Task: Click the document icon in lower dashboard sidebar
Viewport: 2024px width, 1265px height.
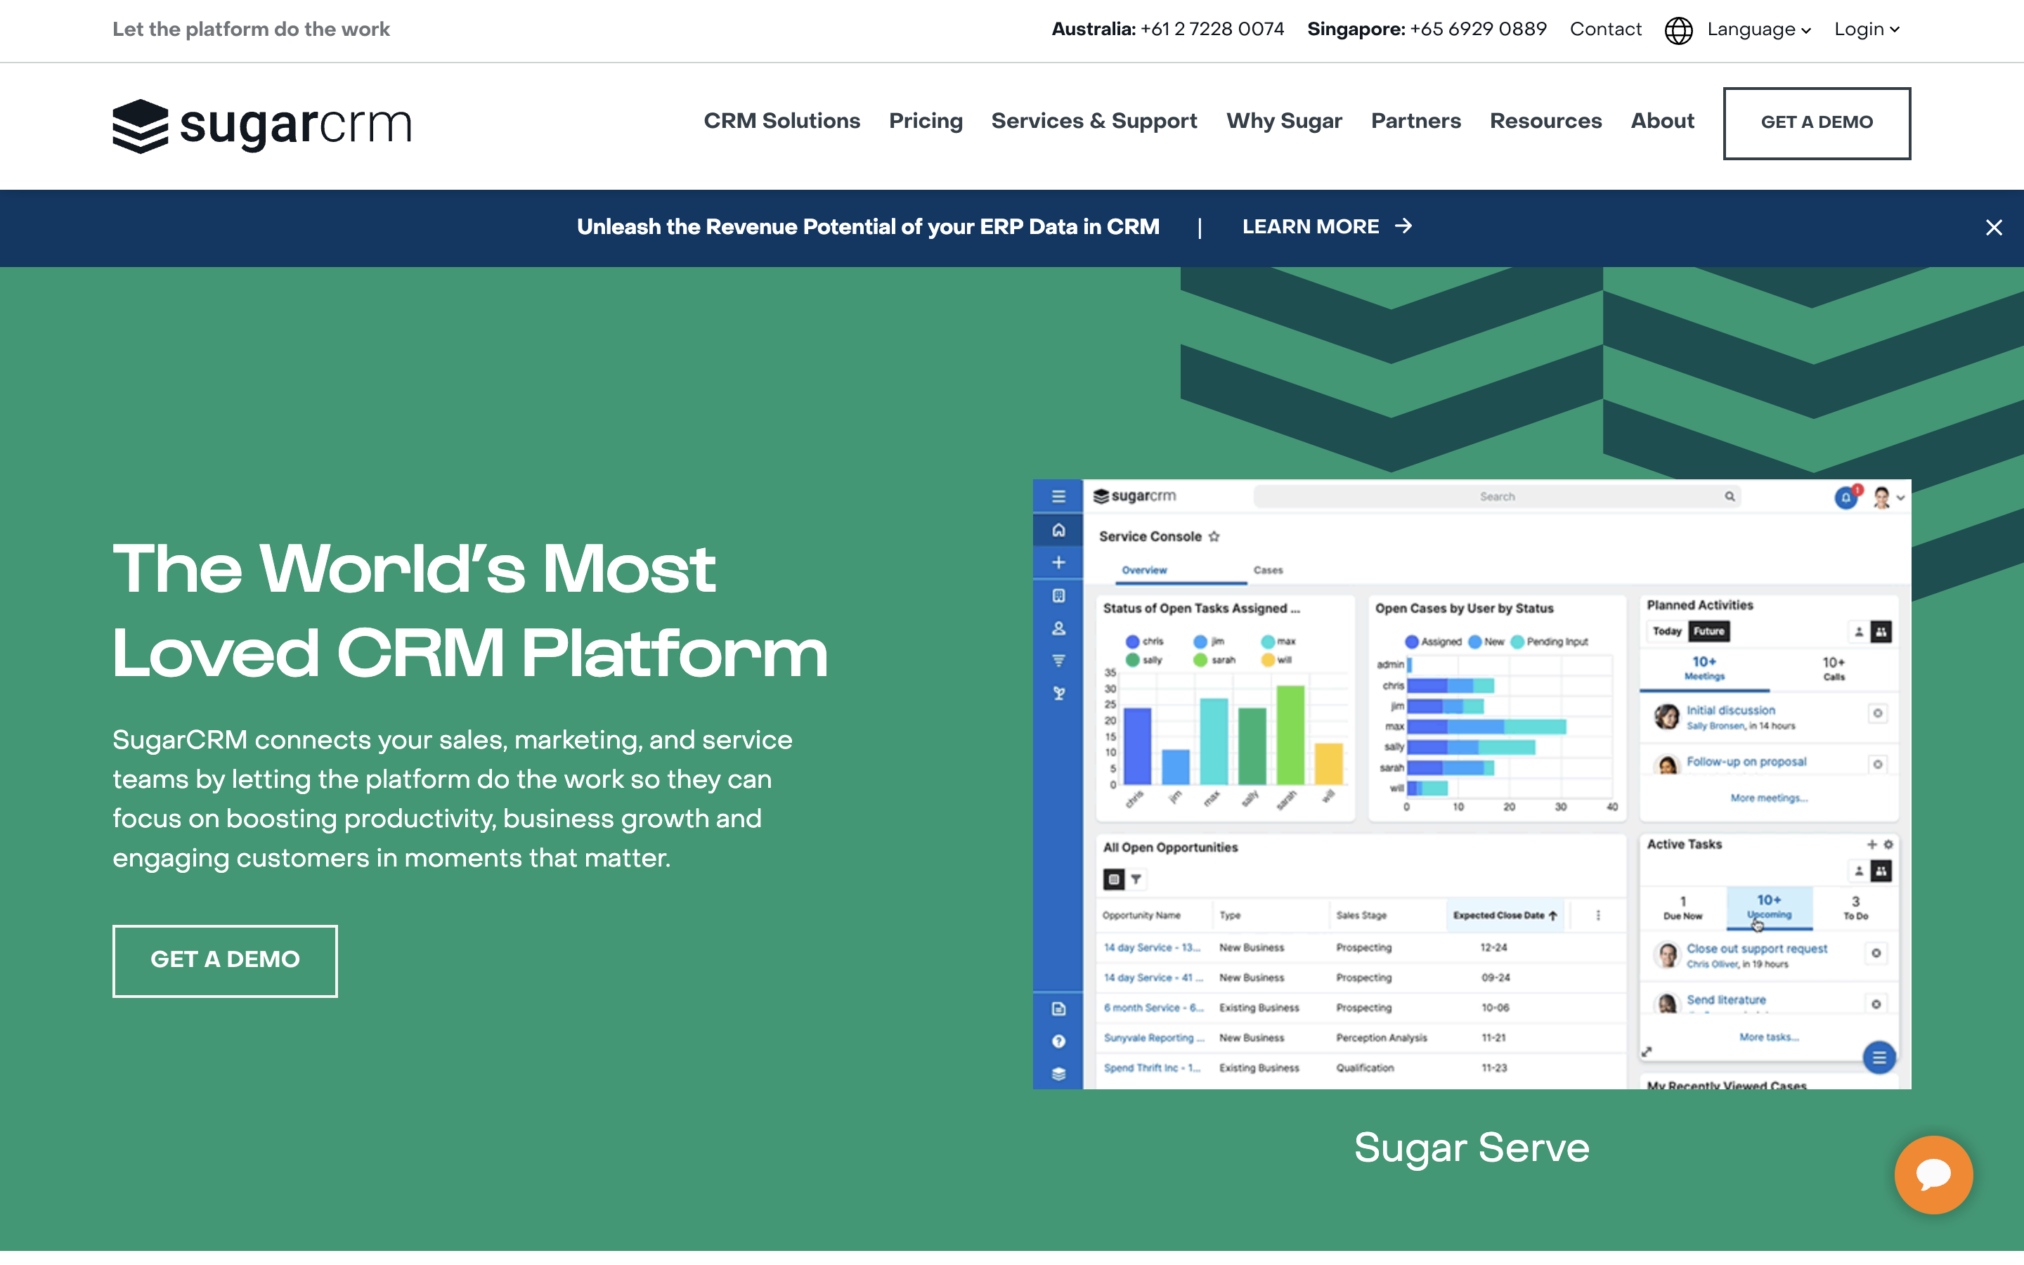Action: pos(1058,1009)
